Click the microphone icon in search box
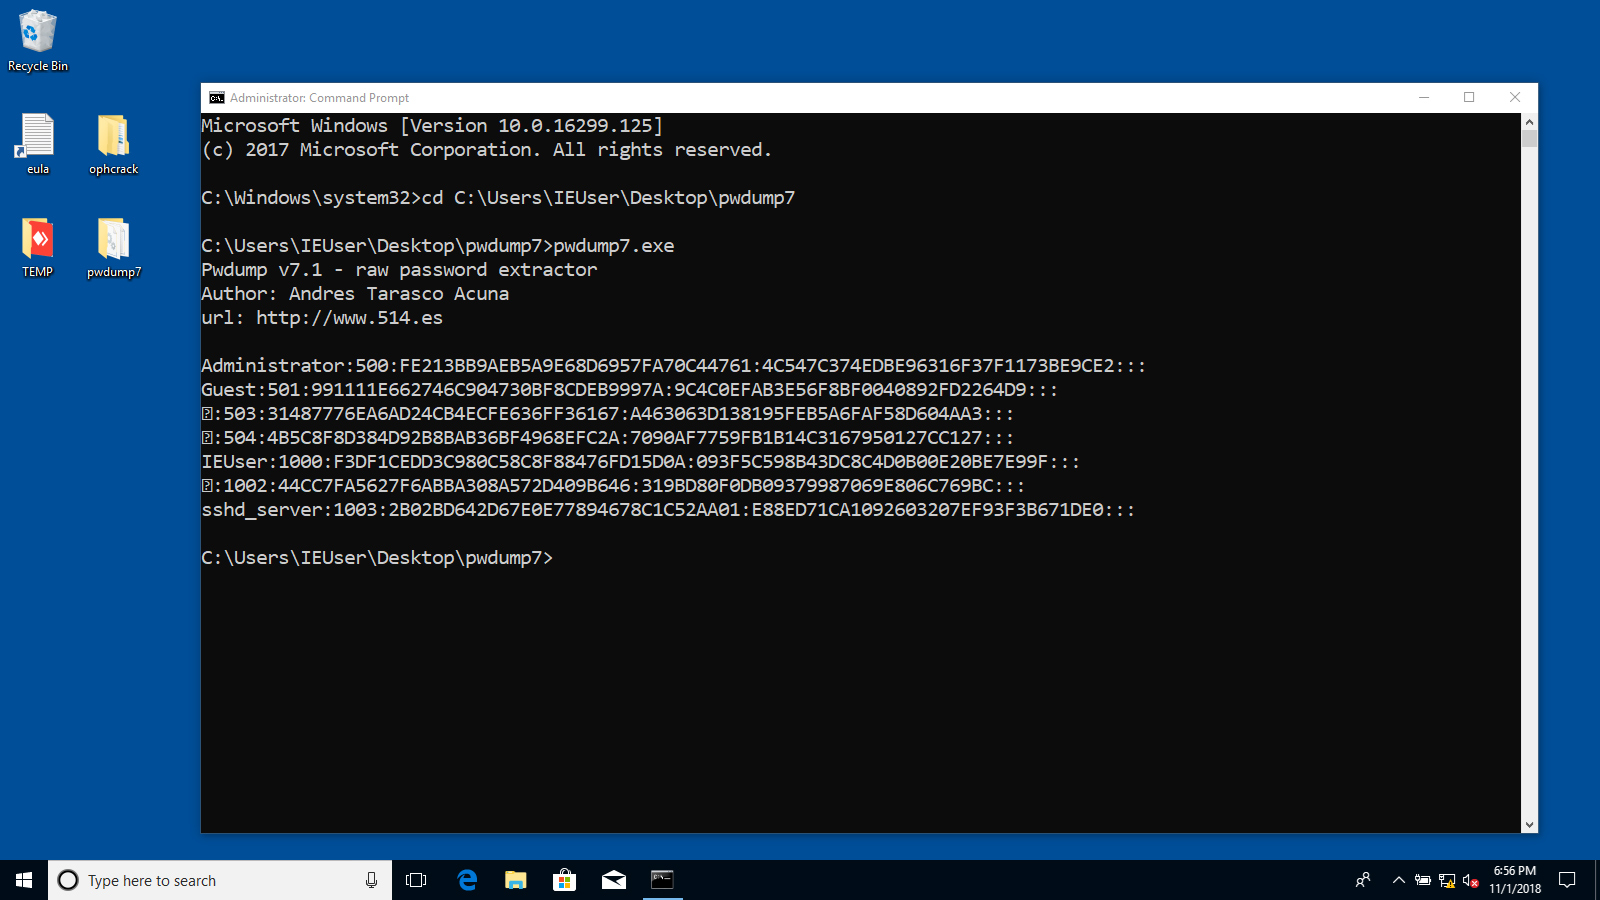Screen dimensions: 1600x900 (x=371, y=880)
